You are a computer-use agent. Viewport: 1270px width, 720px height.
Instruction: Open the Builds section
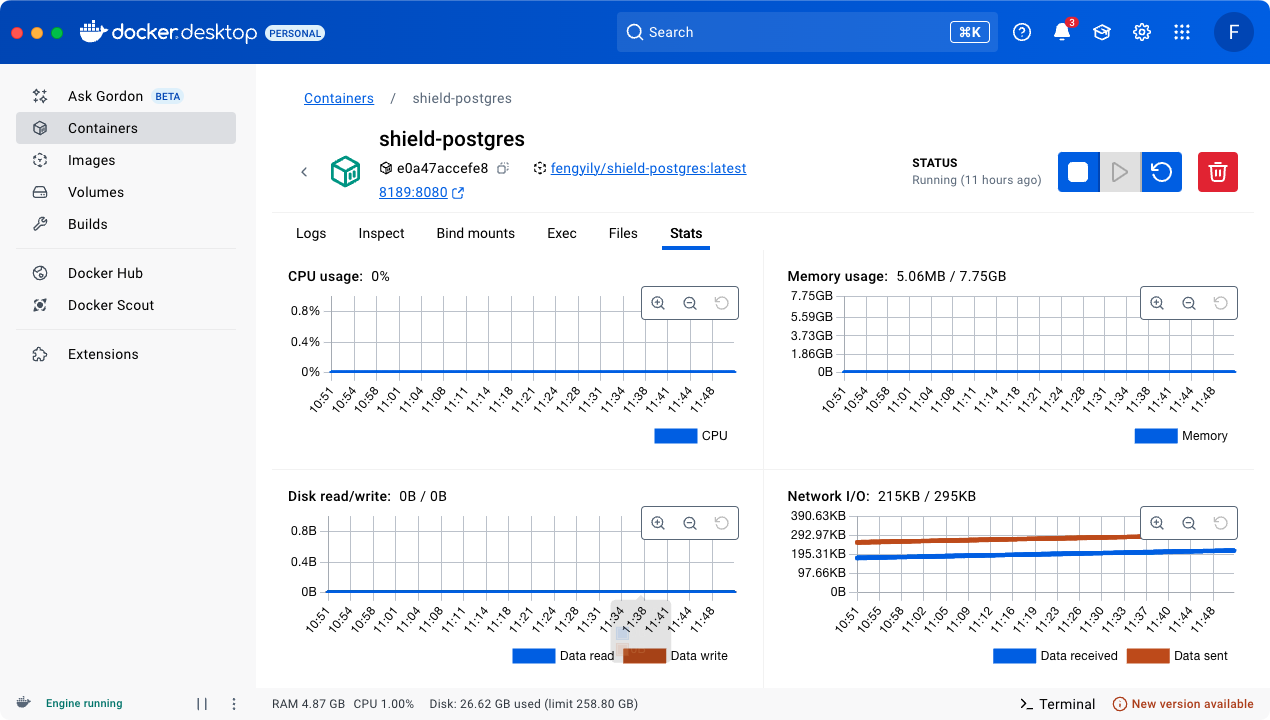click(x=126, y=224)
